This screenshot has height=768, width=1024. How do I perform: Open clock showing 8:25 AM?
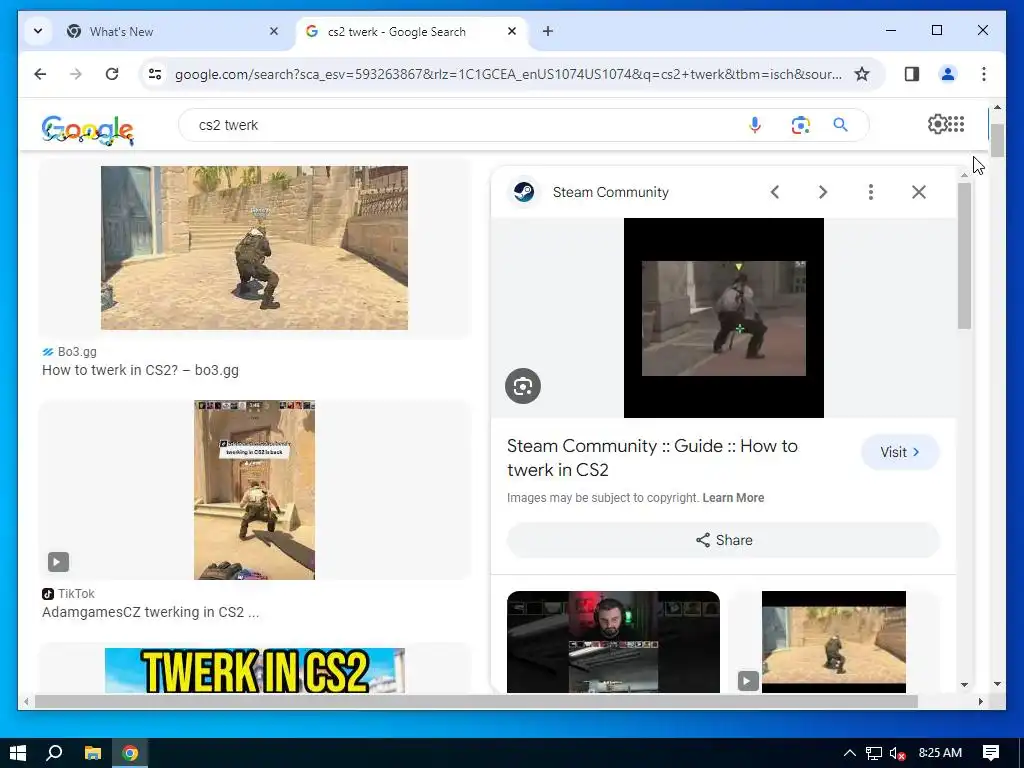940,753
